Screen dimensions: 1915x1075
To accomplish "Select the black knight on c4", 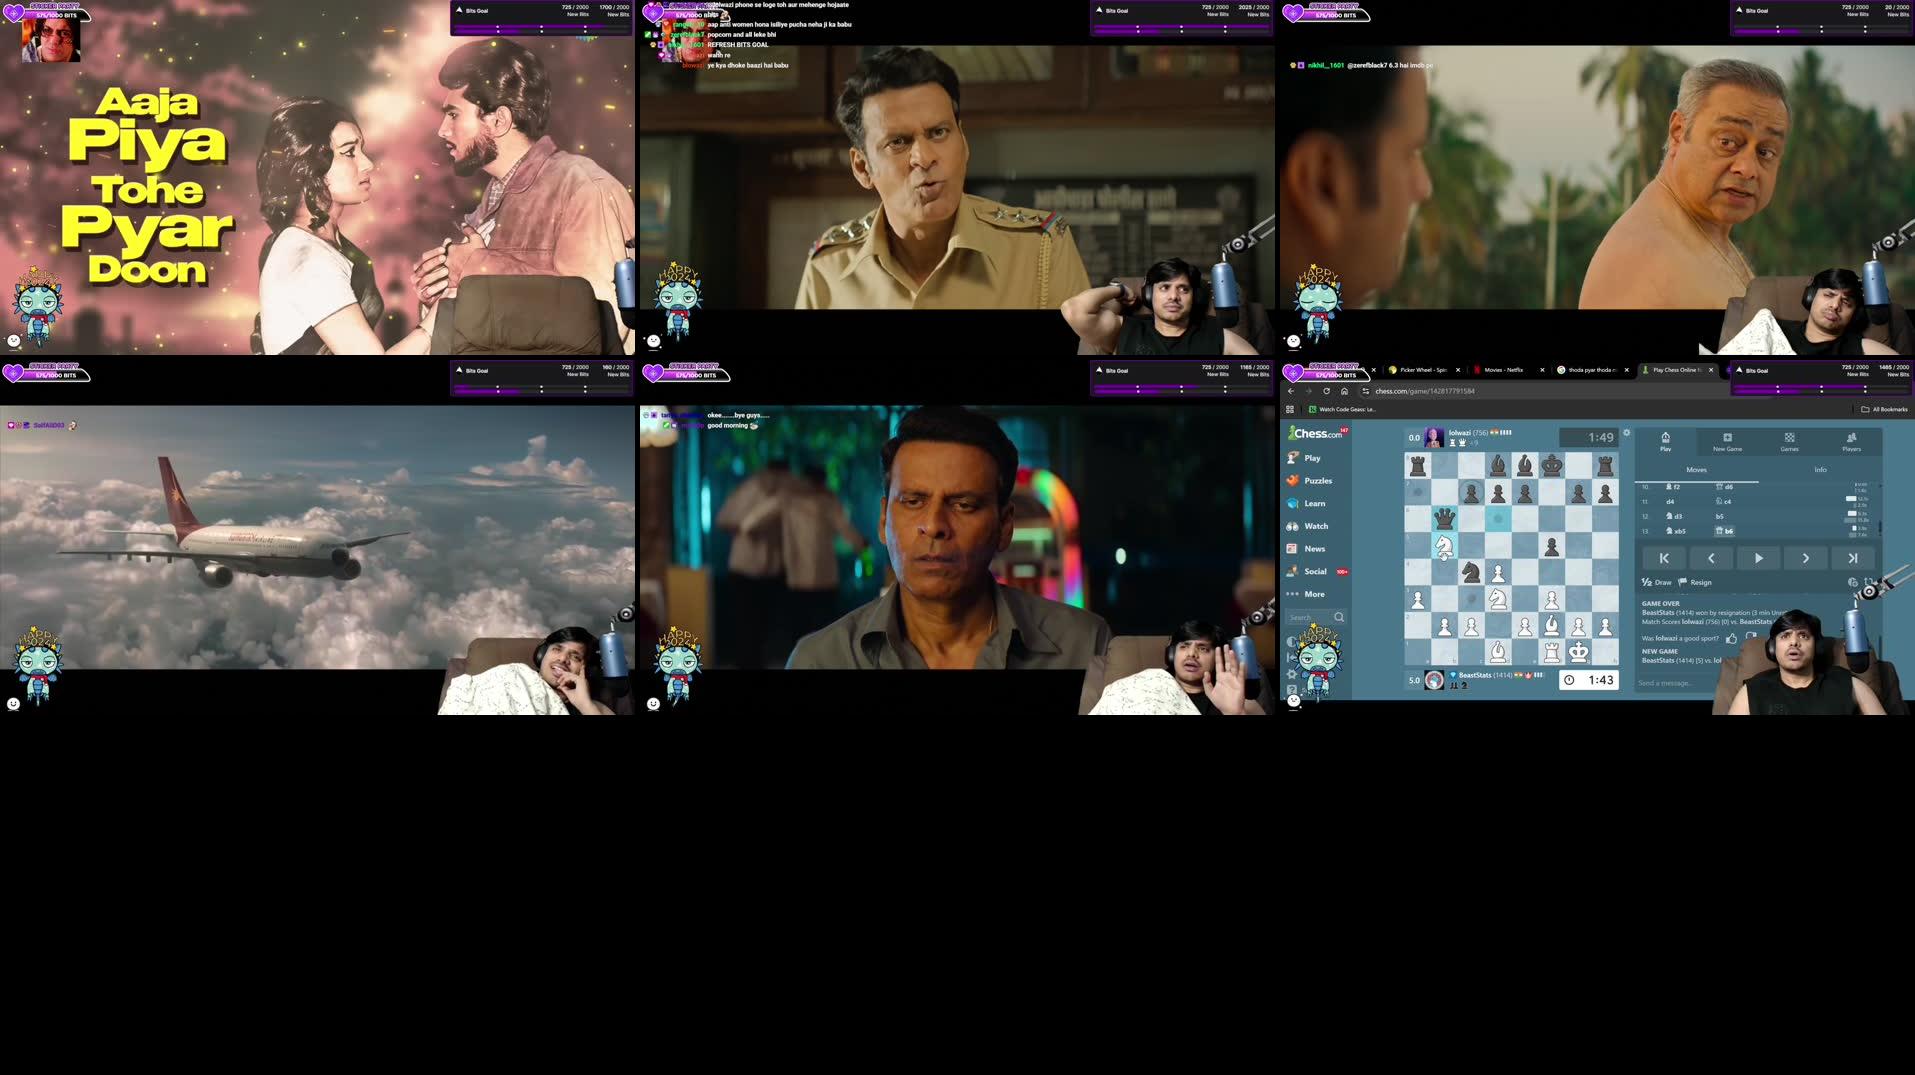I will [1471, 573].
